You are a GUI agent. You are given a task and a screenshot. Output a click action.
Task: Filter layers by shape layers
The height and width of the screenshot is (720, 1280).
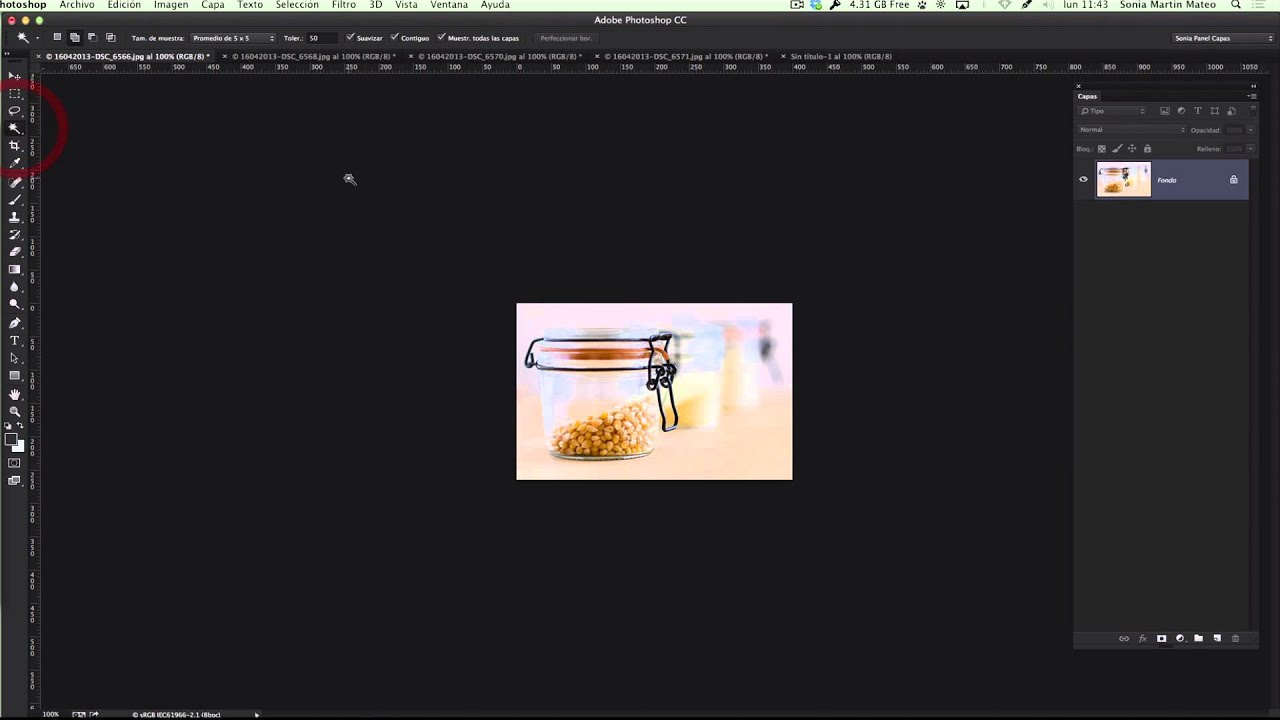(1215, 111)
